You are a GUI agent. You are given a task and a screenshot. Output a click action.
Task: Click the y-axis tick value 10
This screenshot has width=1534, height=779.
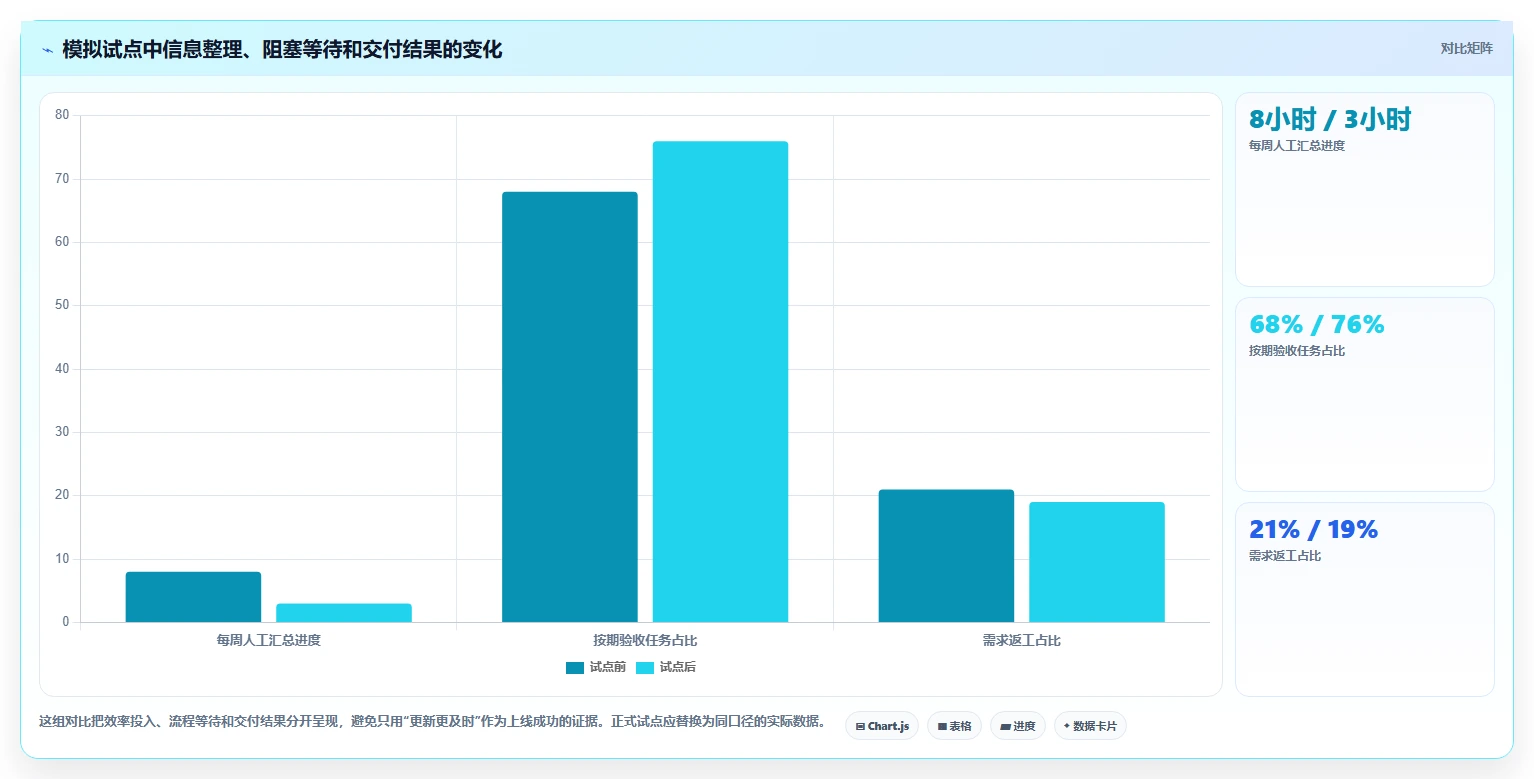click(62, 559)
